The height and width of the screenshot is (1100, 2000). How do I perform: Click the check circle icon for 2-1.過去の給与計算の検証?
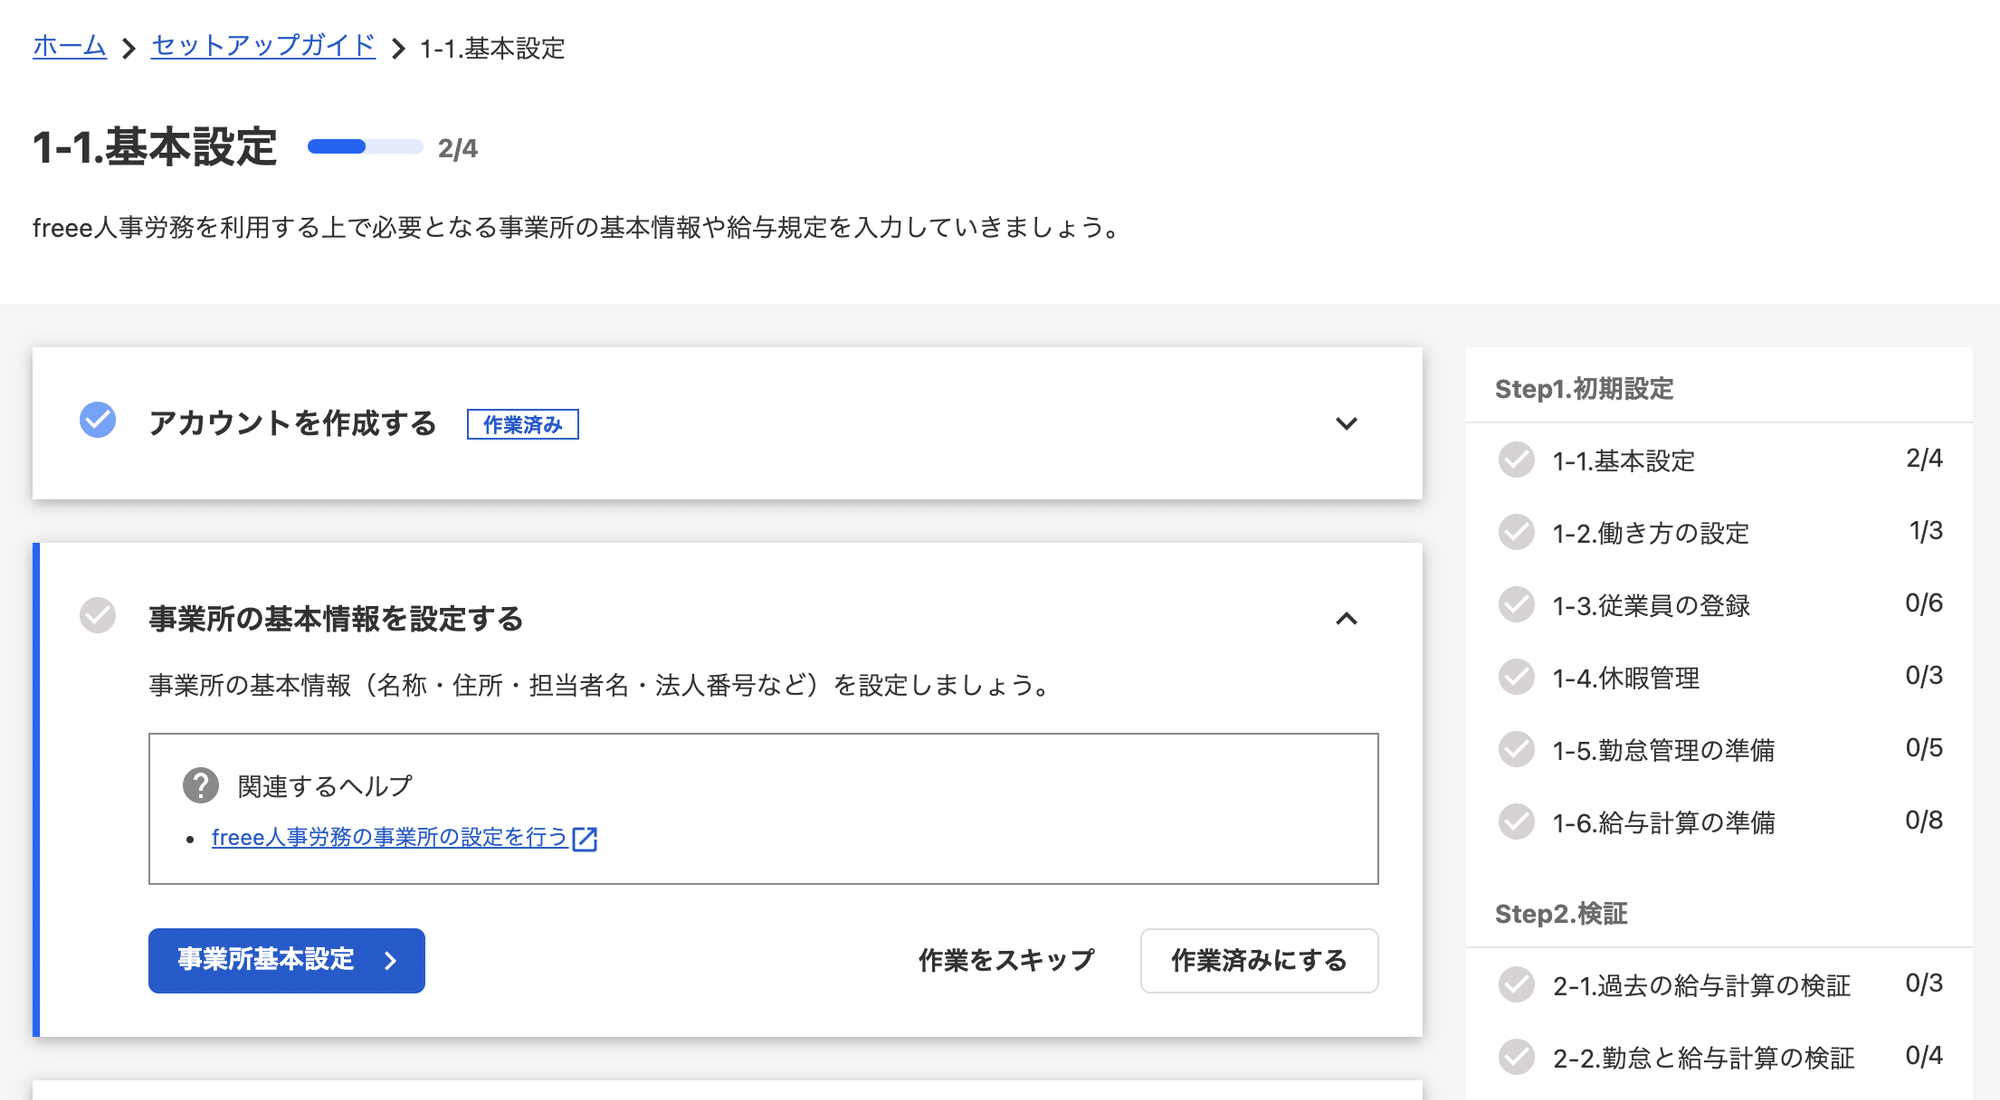pyautogui.click(x=1516, y=985)
